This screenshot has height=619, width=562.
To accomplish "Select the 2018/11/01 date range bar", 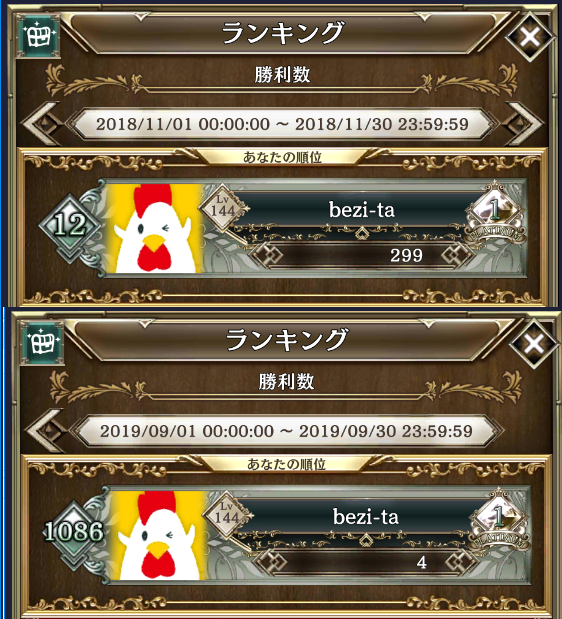I will point(282,124).
